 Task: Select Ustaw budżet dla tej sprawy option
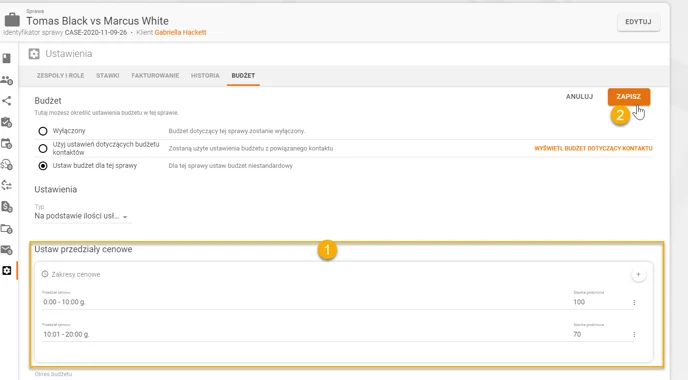[43, 166]
